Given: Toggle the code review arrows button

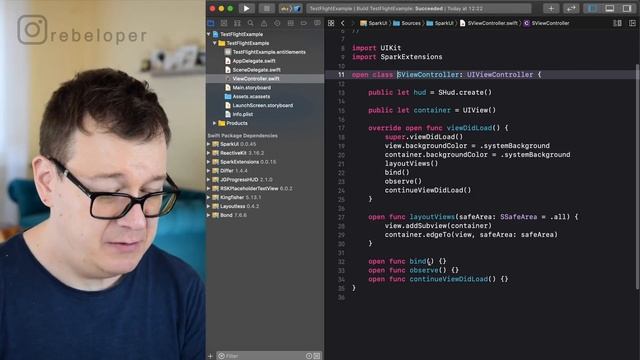Looking at the screenshot, I should pyautogui.click(x=571, y=8).
